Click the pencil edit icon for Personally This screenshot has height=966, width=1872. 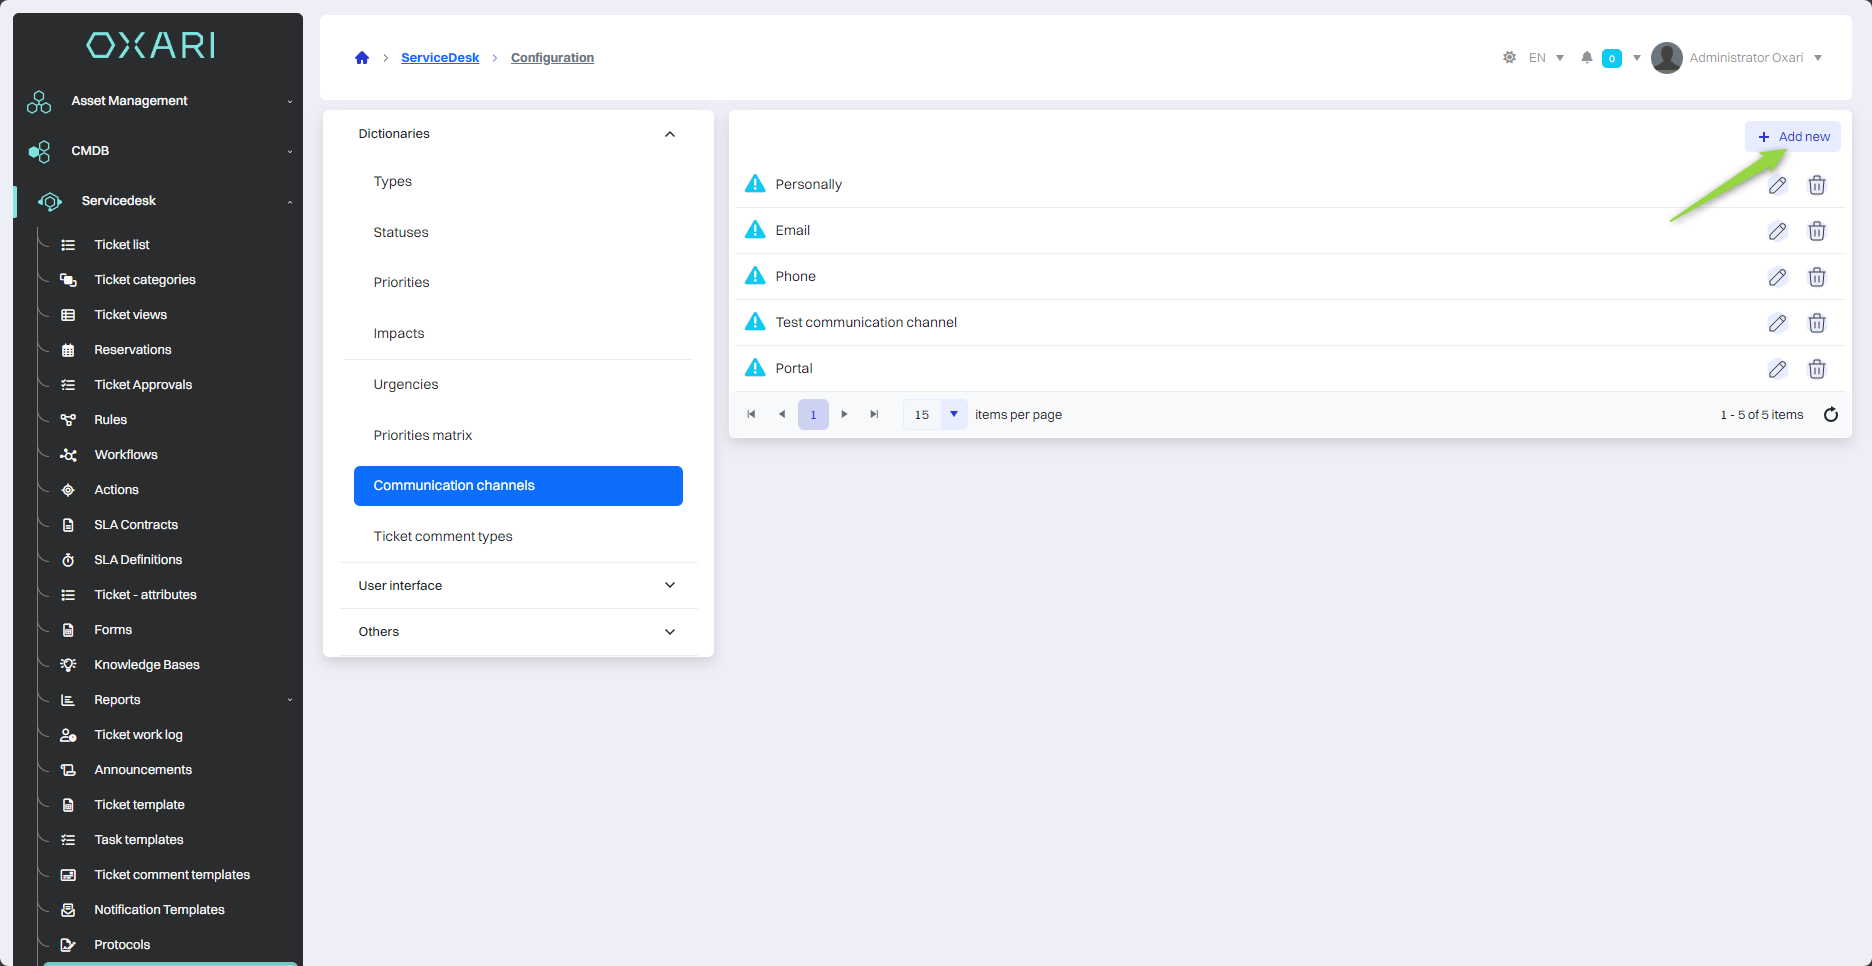(1777, 185)
